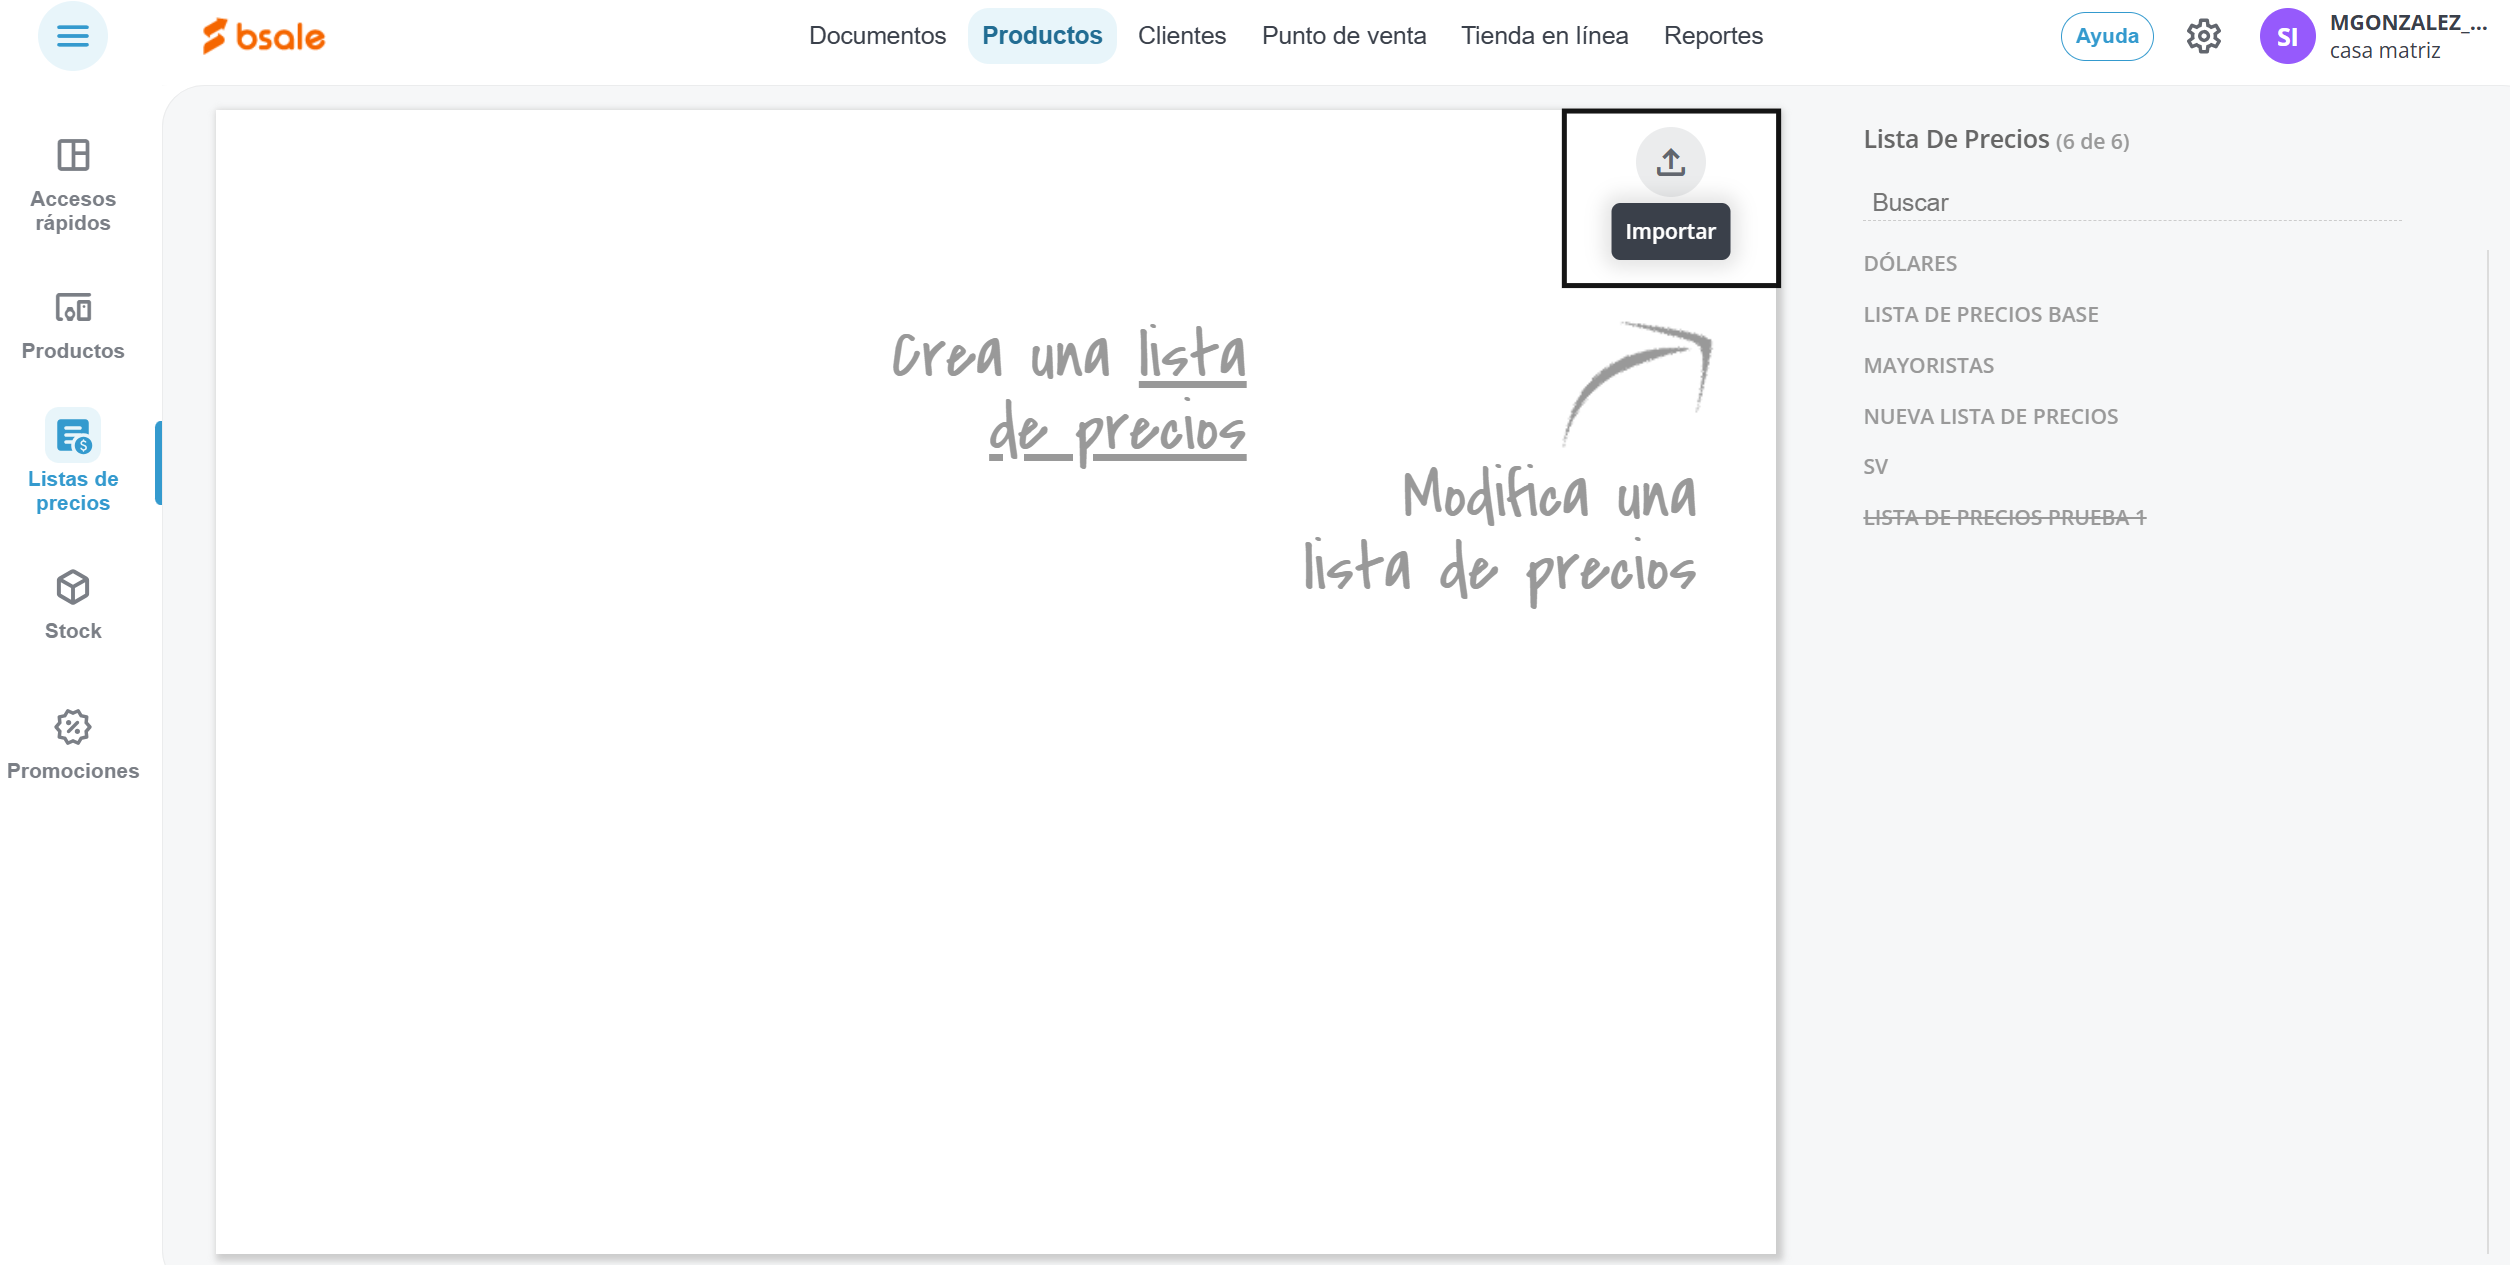Go to the Punto de venta menu
Image resolution: width=2510 pixels, height=1265 pixels.
pos(1343,36)
